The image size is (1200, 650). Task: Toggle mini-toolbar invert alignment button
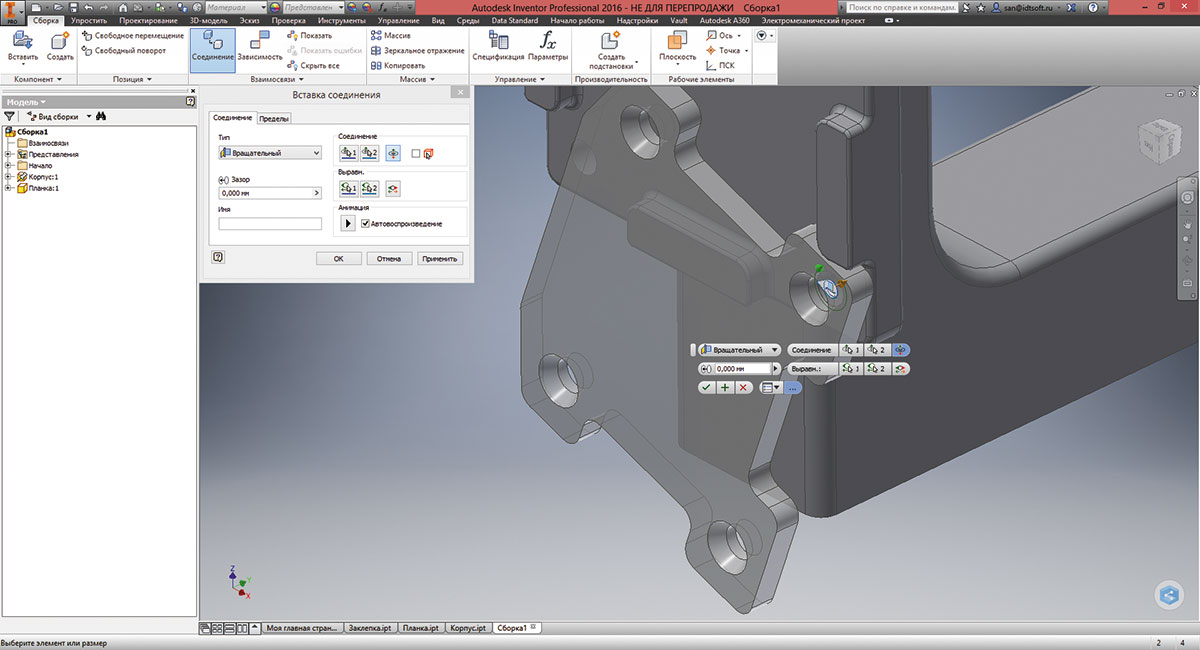(x=901, y=369)
